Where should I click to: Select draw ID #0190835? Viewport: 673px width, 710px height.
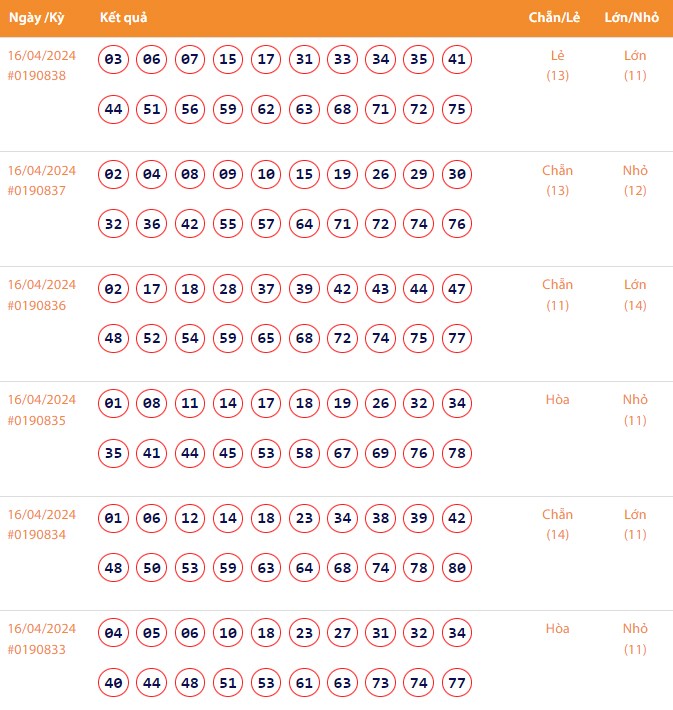click(37, 421)
